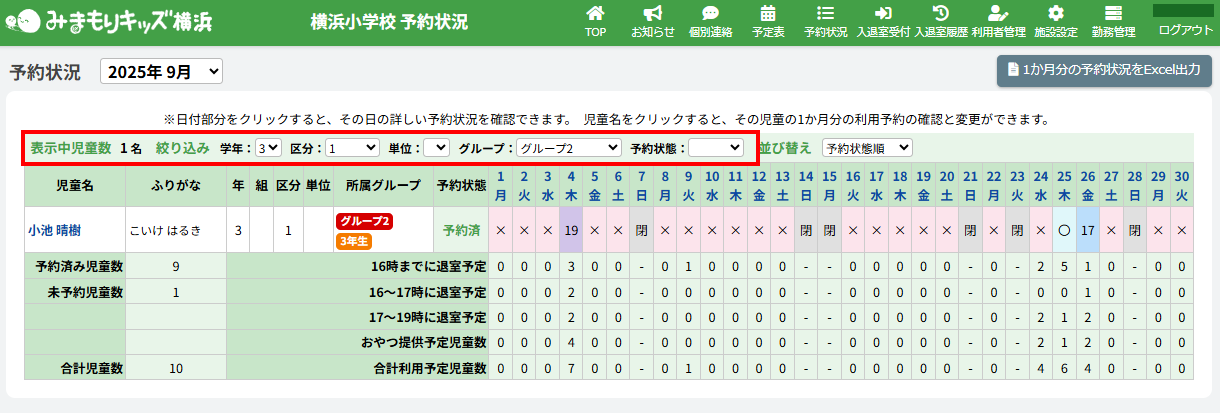Screen dimensions: 1220x413
Task: Click the date header for 25 木
Action: click(1064, 185)
